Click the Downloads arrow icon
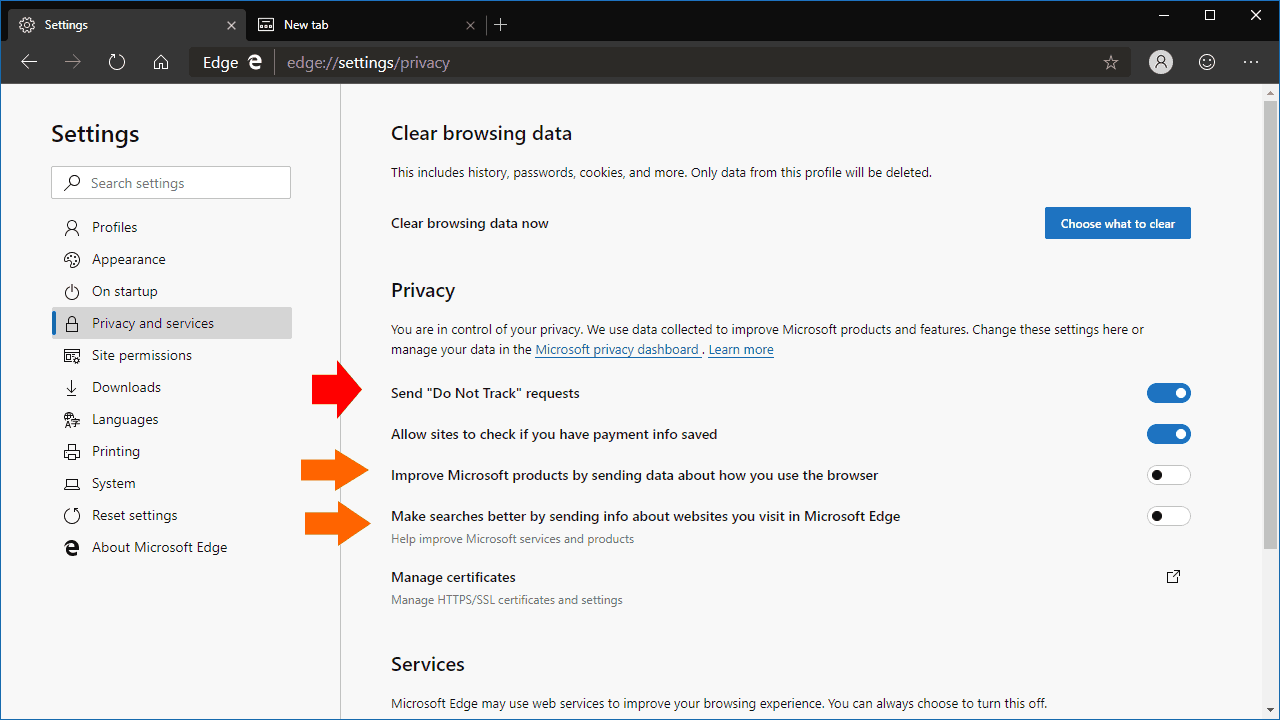The image size is (1280, 720). [72, 387]
